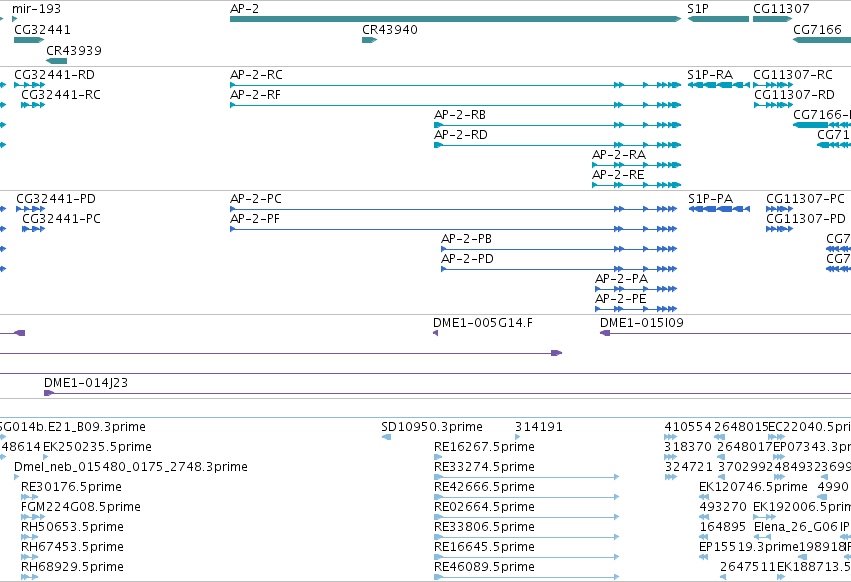The width and height of the screenshot is (851, 582).
Task: Click protein AP-2-PF
Action: tap(454, 229)
